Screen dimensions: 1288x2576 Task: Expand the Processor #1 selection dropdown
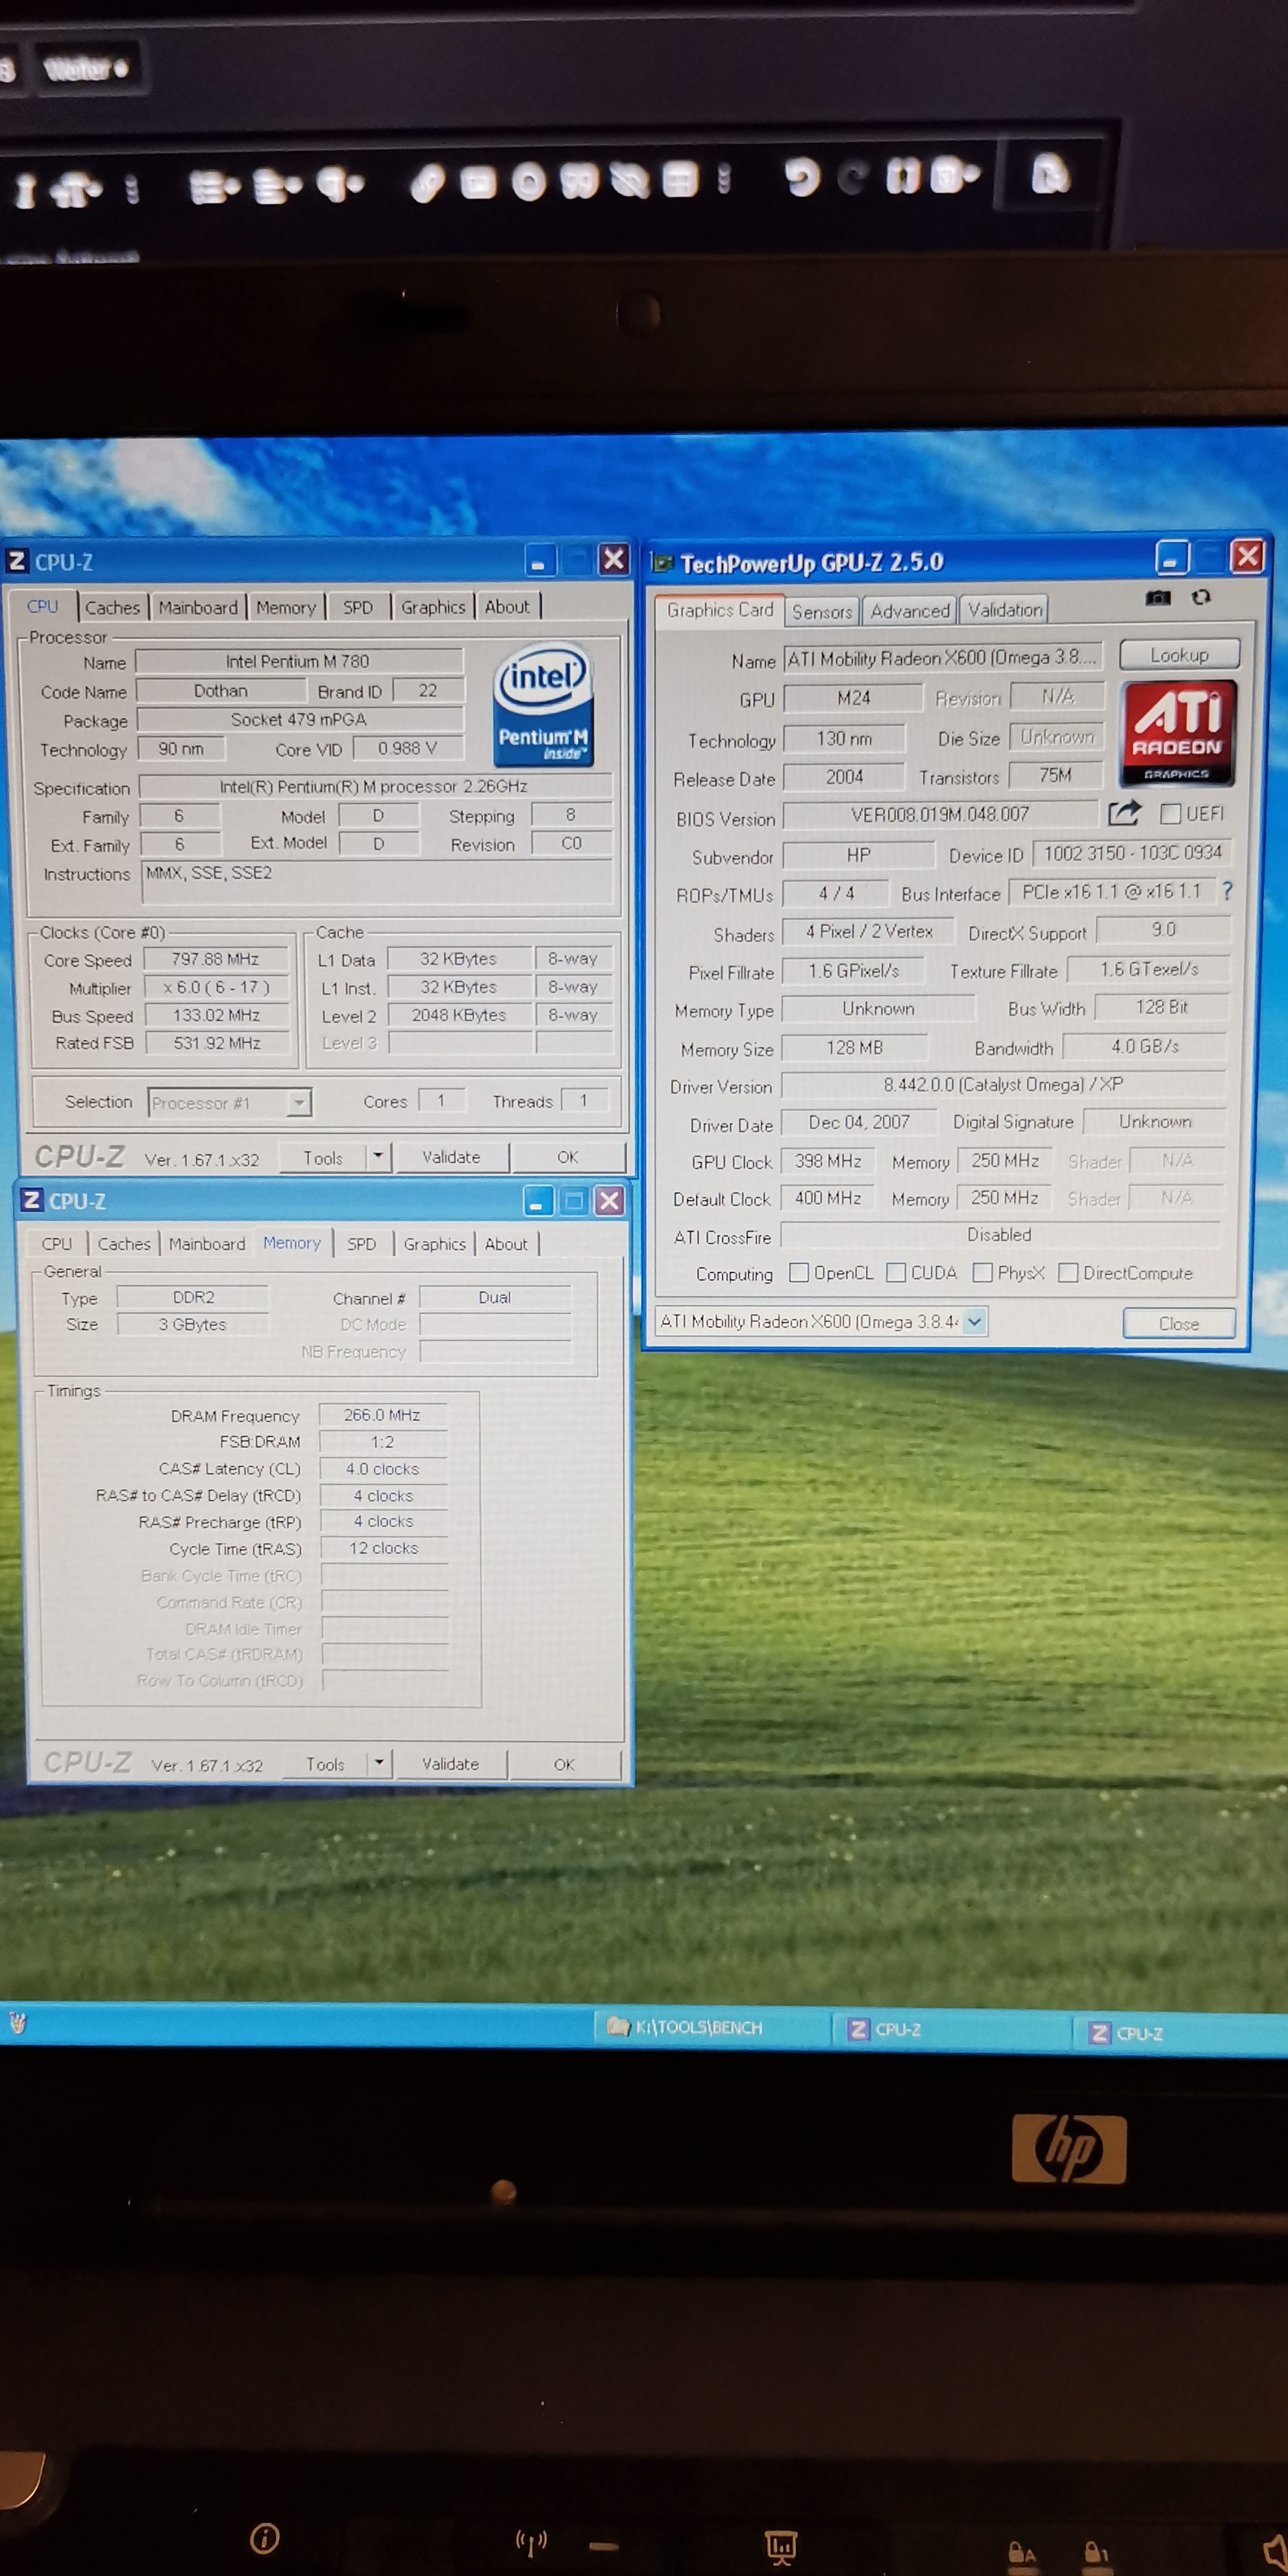point(298,1102)
